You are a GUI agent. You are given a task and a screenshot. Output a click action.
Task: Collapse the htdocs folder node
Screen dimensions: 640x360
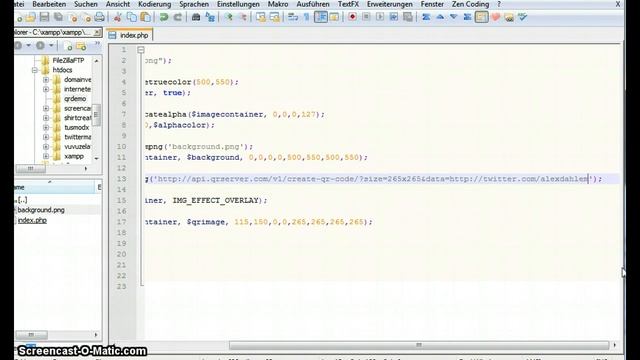(x=35, y=70)
